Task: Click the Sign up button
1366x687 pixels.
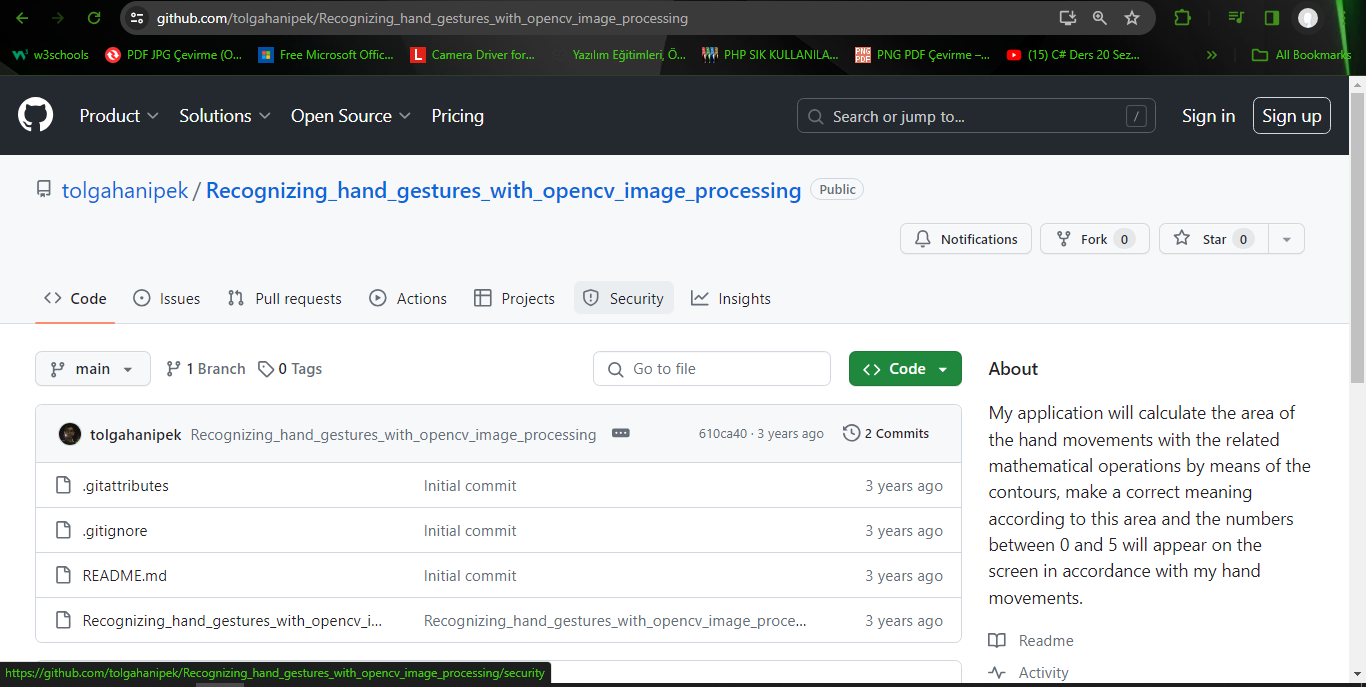Action: pyautogui.click(x=1291, y=116)
